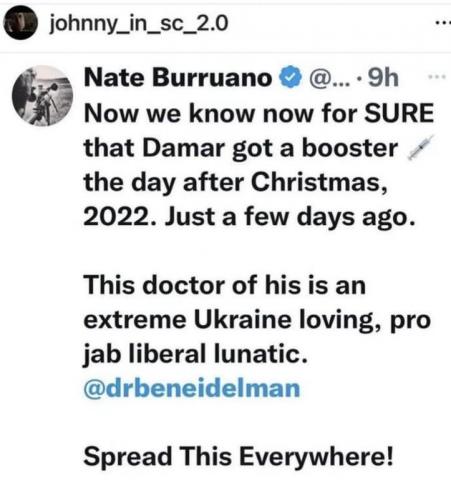Click the line "Now we know now for SURE"
The height and width of the screenshot is (500, 451).
(x=259, y=113)
